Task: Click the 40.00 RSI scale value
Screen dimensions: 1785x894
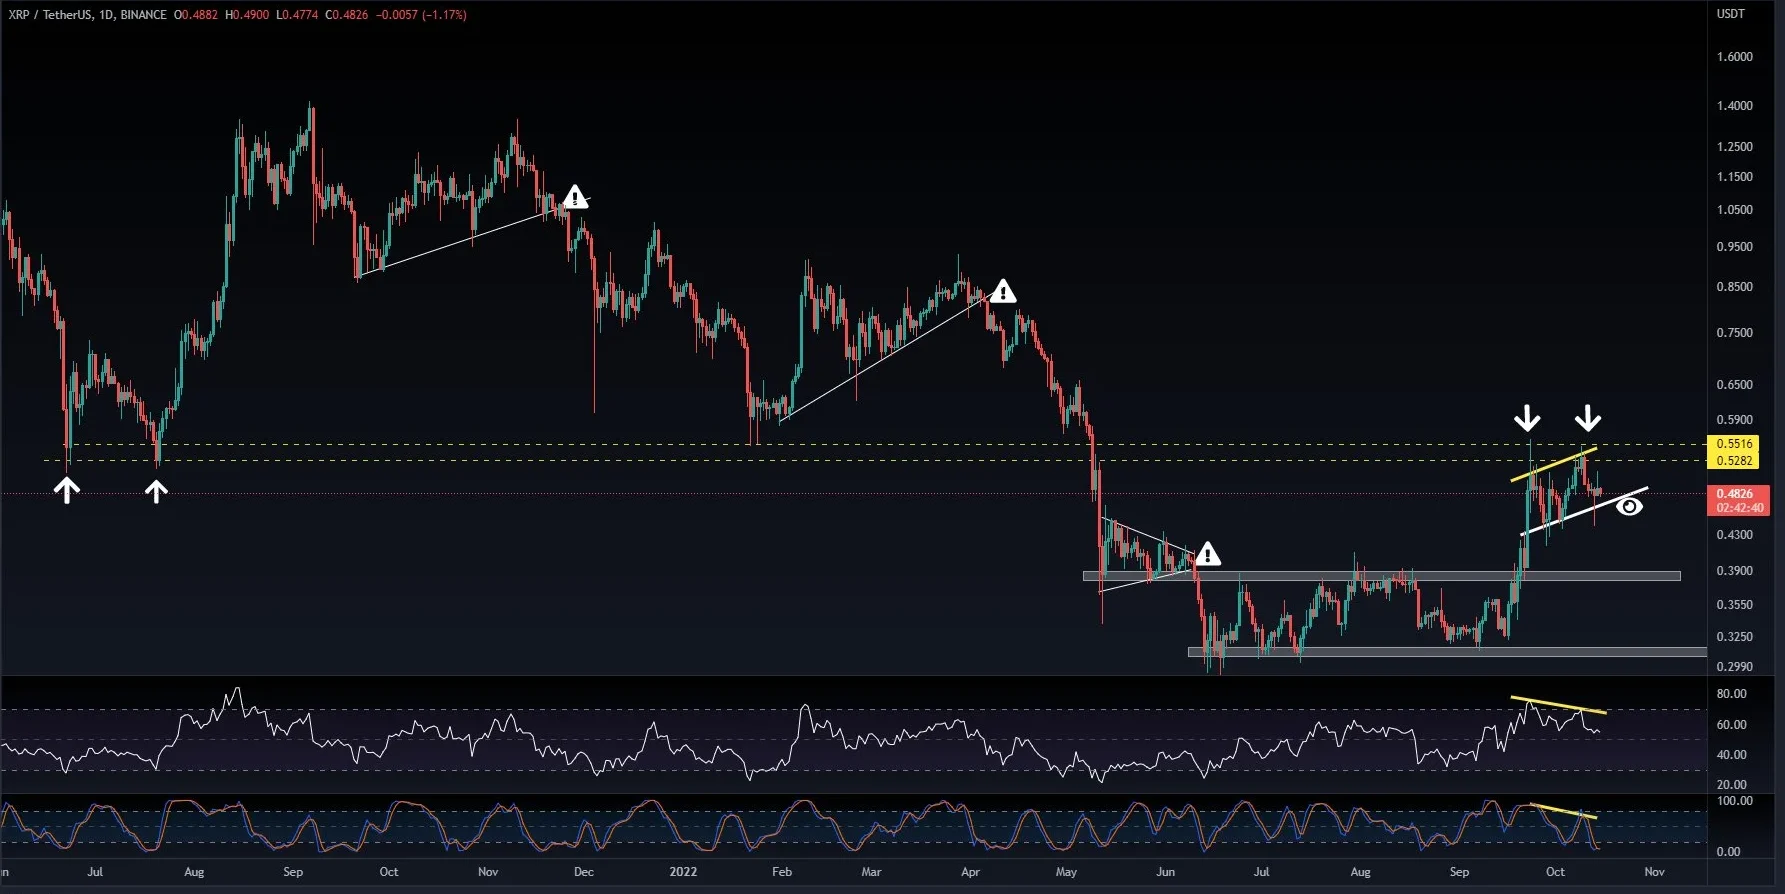Action: [1732, 755]
